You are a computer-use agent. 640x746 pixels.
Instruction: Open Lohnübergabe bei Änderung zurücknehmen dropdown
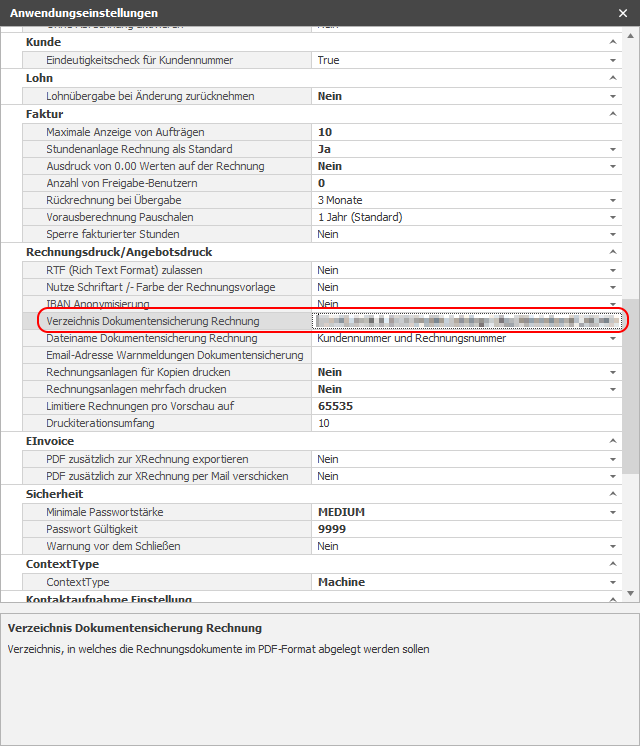pos(613,97)
